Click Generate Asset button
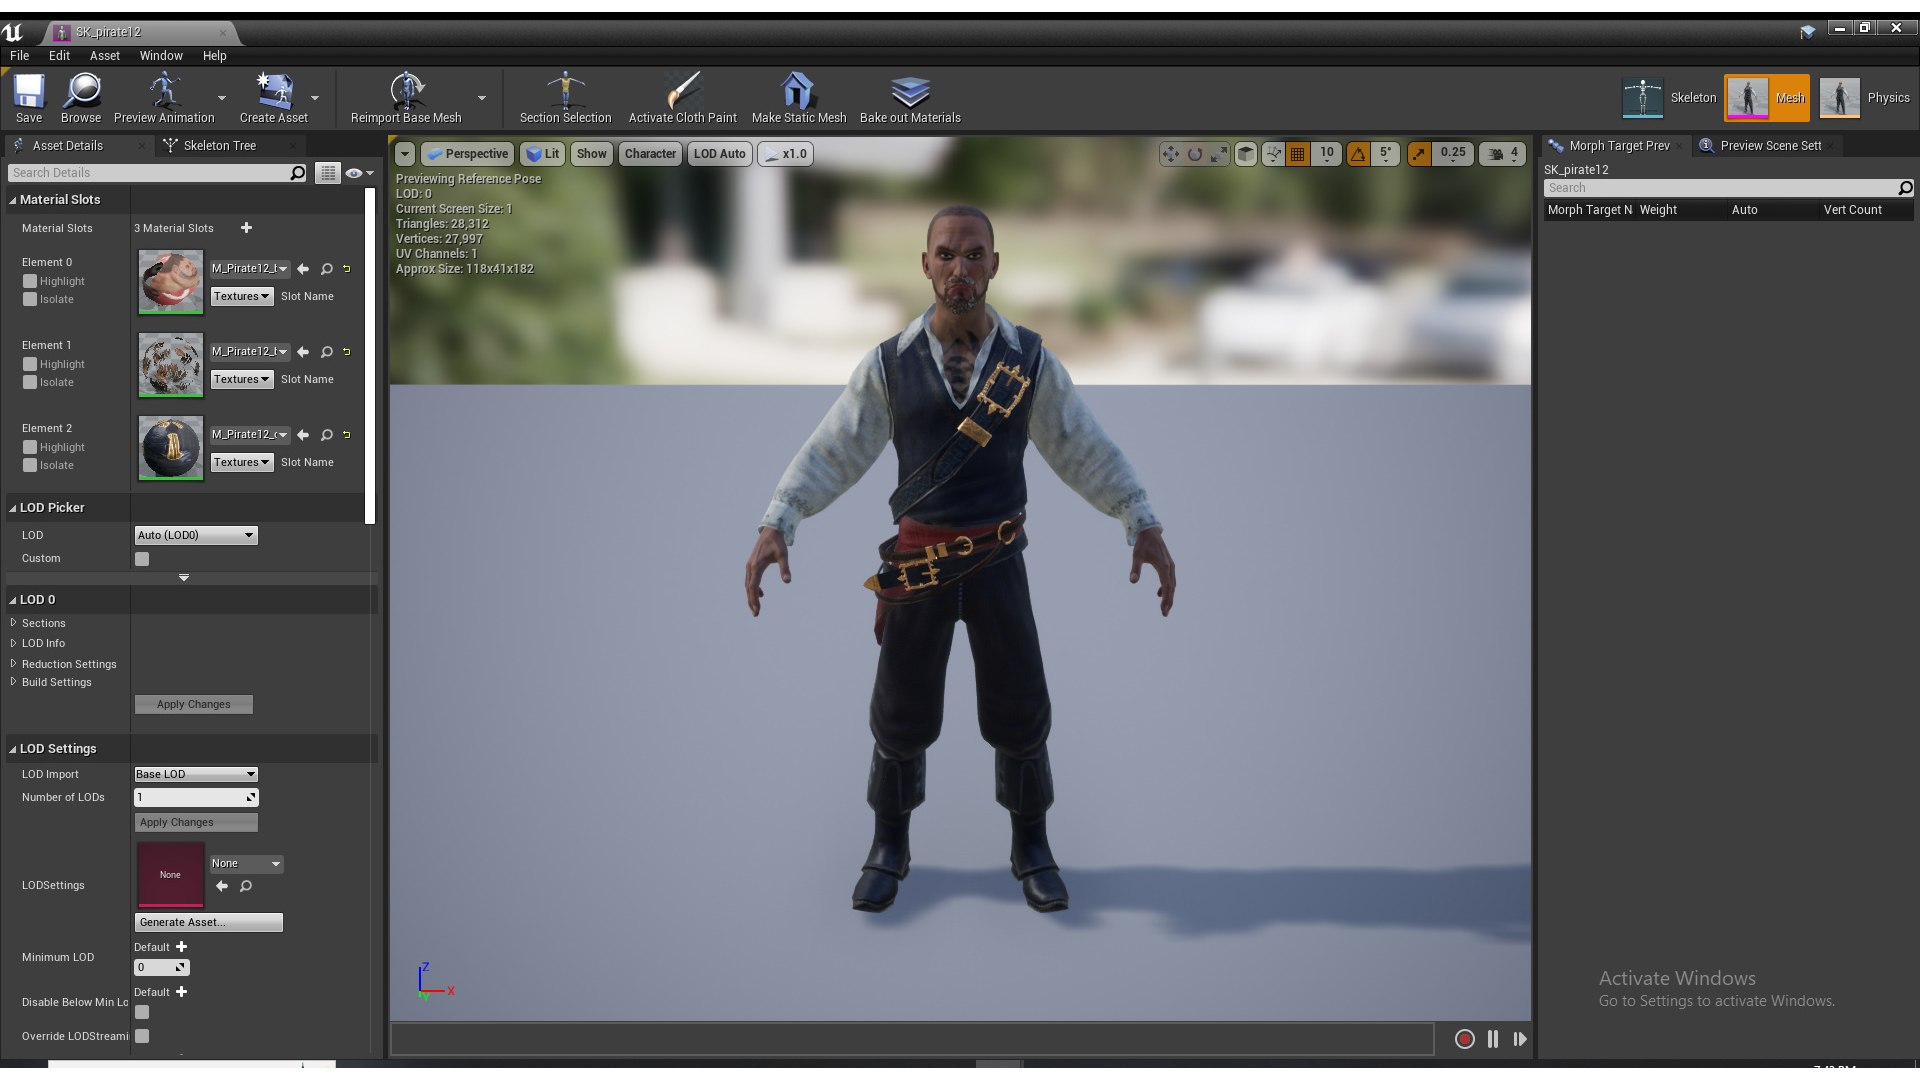The width and height of the screenshot is (1920, 1080). tap(209, 923)
